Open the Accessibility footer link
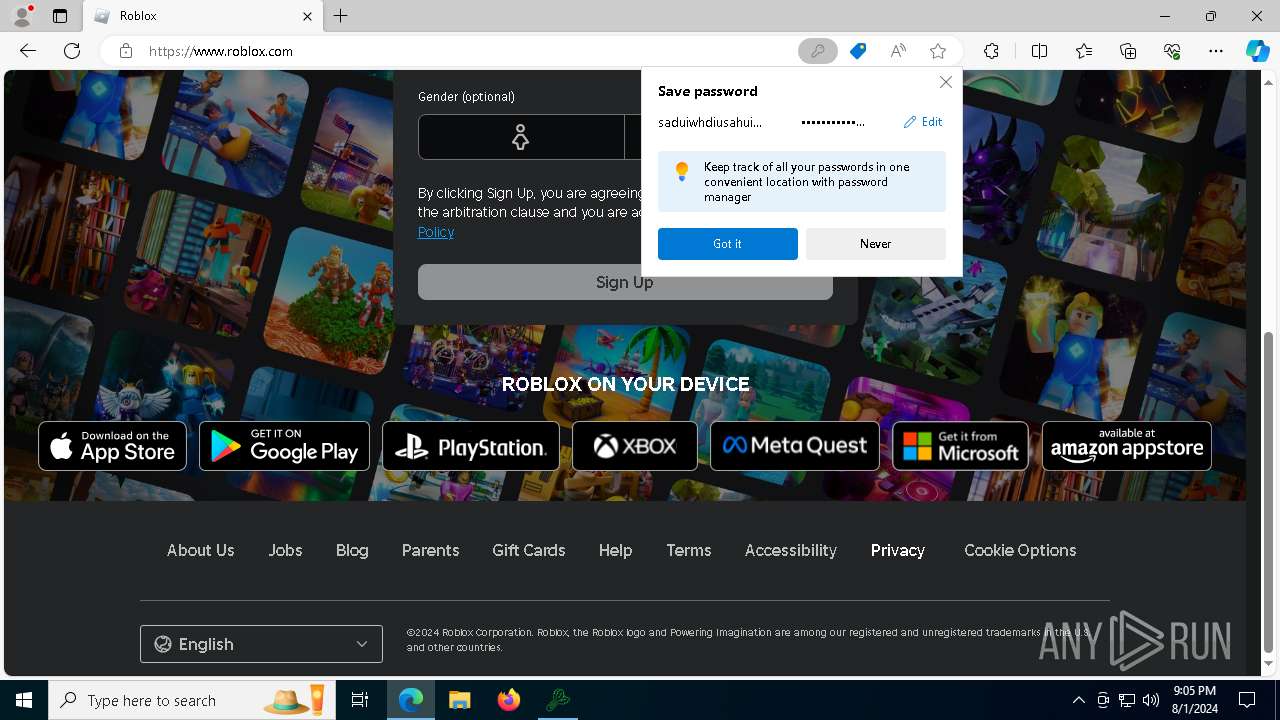 point(791,550)
